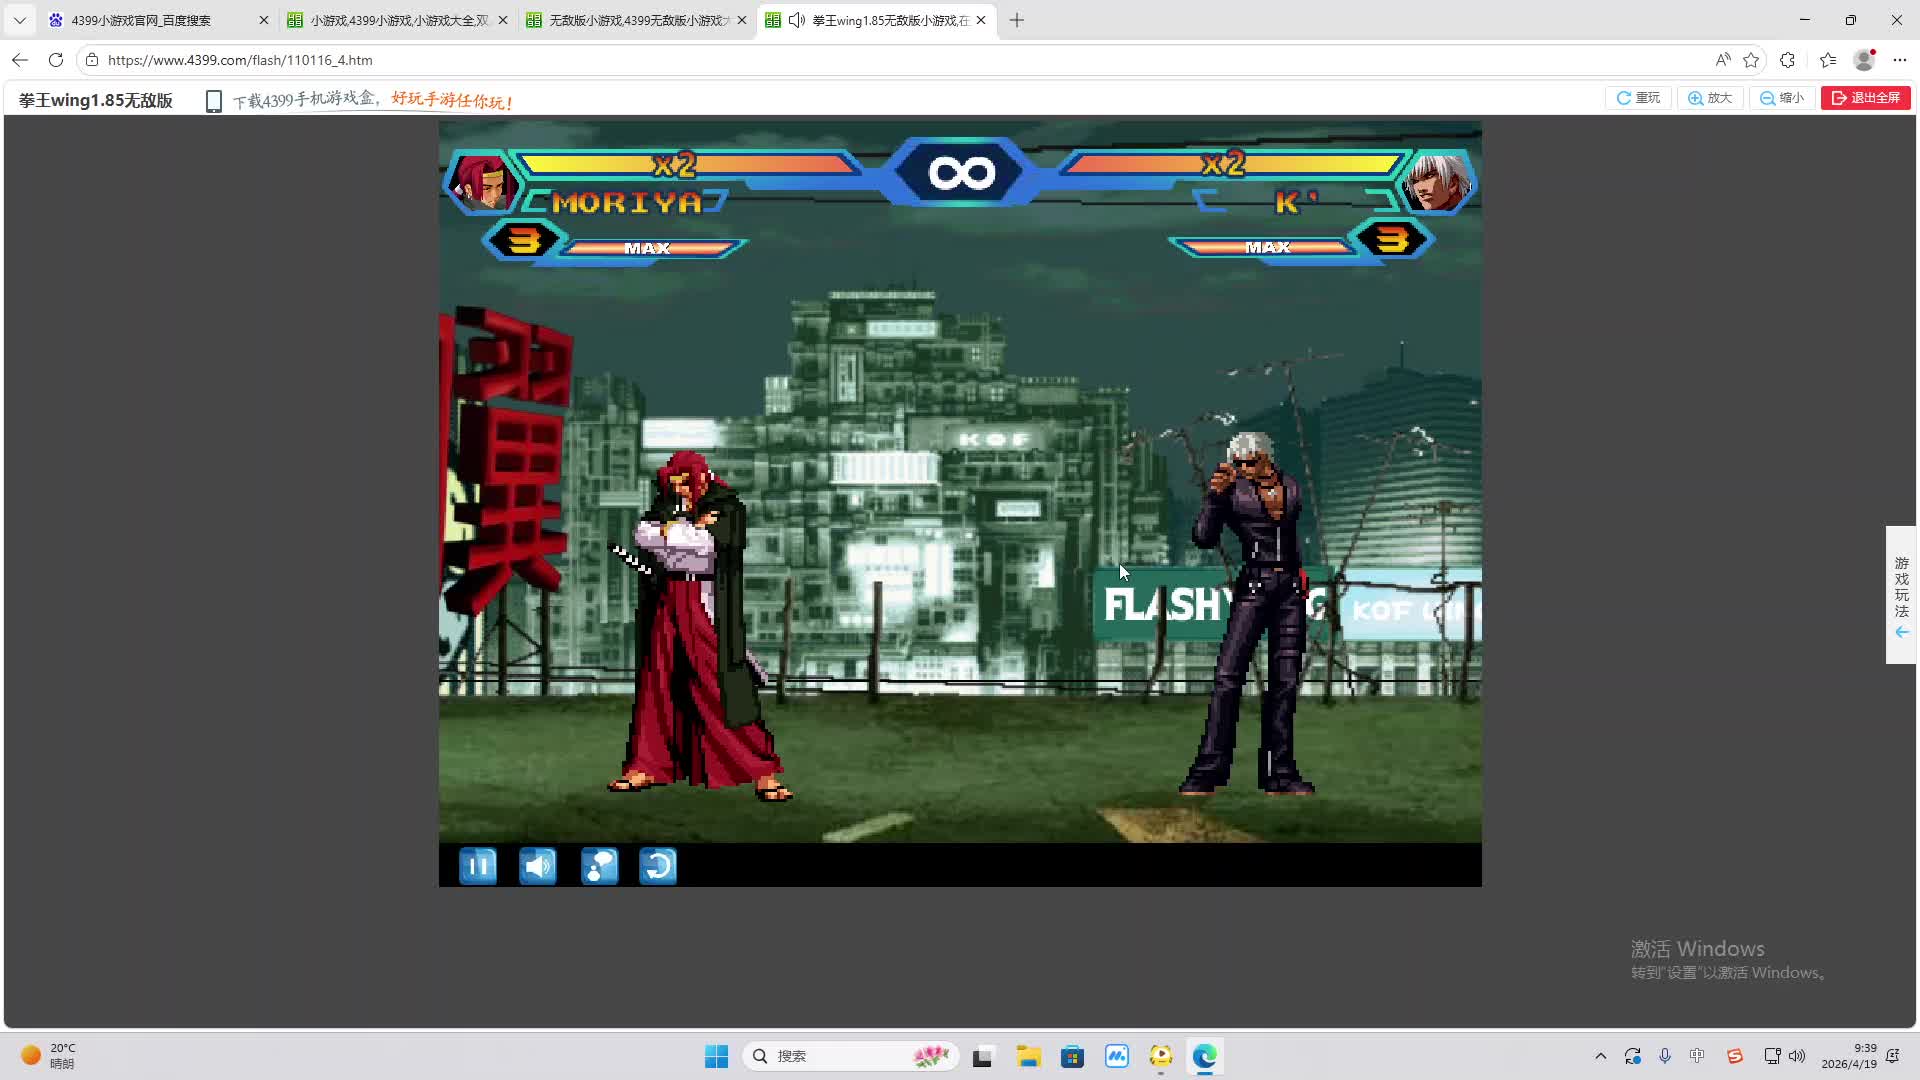Screen dimensions: 1920x1080
Task: Click the K' character portrait
Action: point(1437,181)
